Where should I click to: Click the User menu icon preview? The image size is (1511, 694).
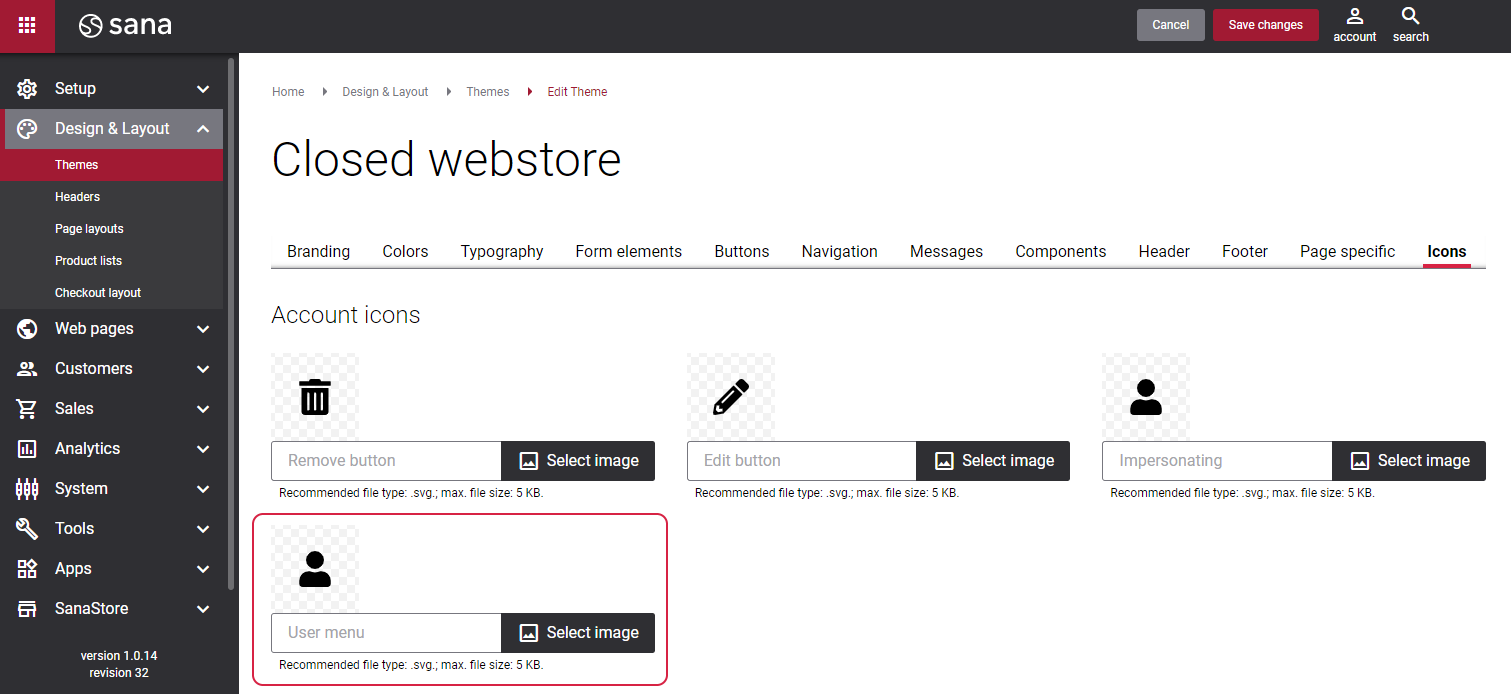coord(314,569)
